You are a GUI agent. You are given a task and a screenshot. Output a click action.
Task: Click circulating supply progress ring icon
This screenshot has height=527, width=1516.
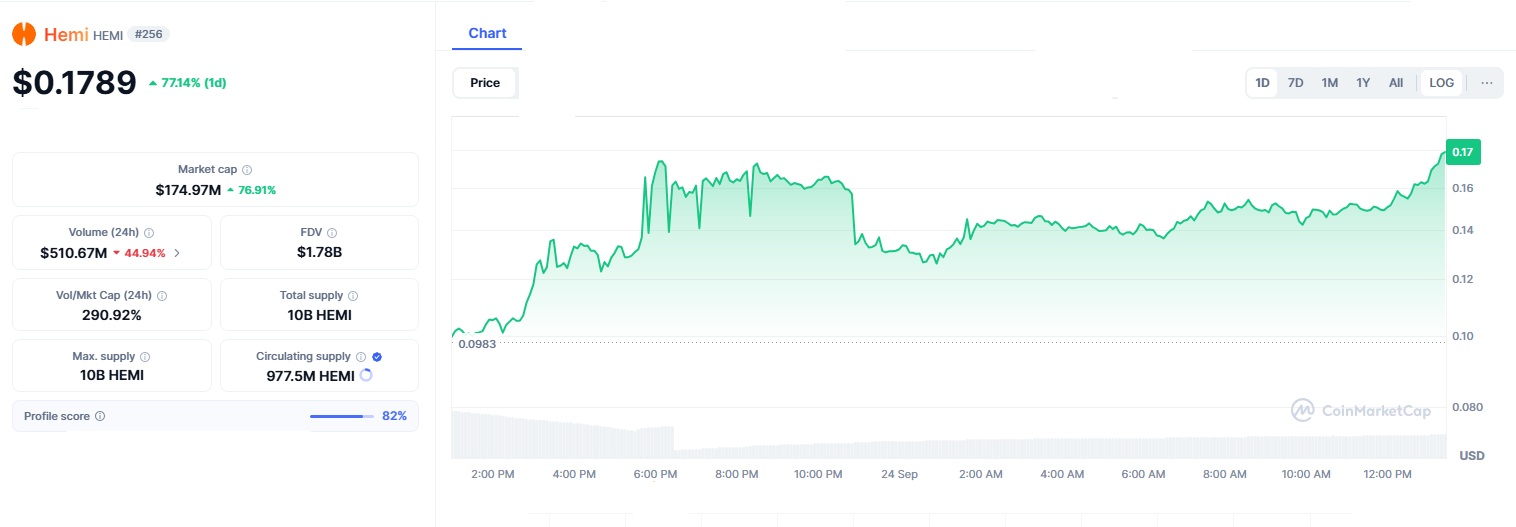[366, 375]
